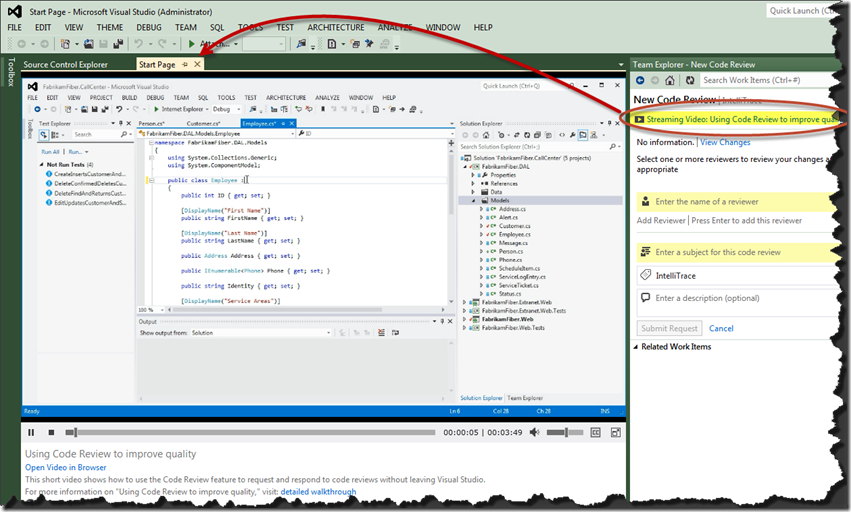Screen dimensions: 851x512
Task: Open the Attach button dropdown arrow
Action: 236,45
